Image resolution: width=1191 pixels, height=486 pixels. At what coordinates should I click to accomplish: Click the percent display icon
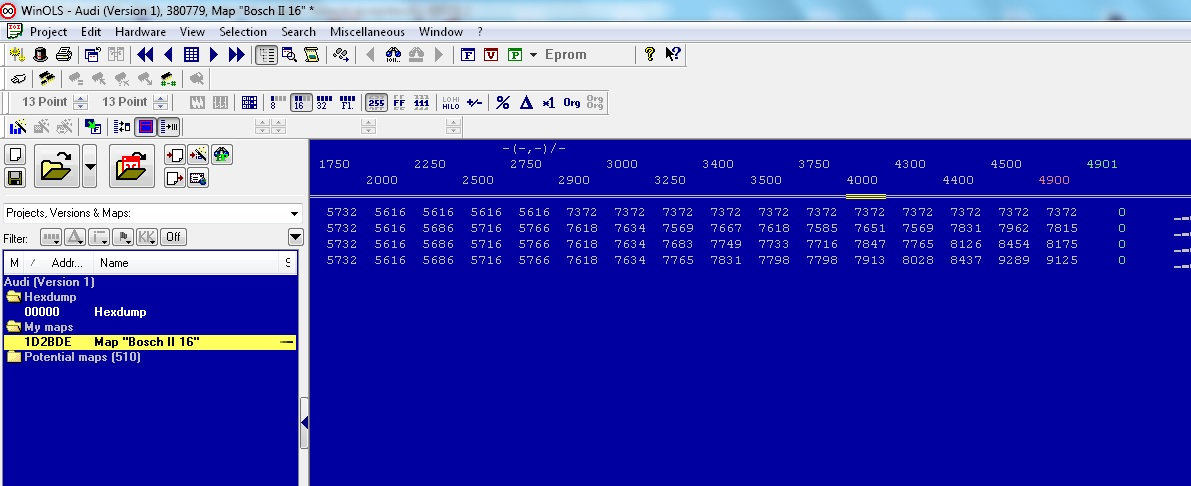pyautogui.click(x=503, y=102)
